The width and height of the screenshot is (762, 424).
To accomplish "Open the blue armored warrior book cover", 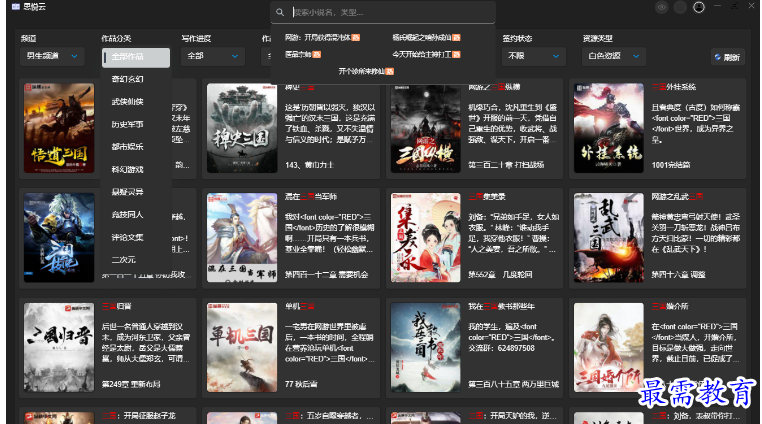I will click(59, 238).
